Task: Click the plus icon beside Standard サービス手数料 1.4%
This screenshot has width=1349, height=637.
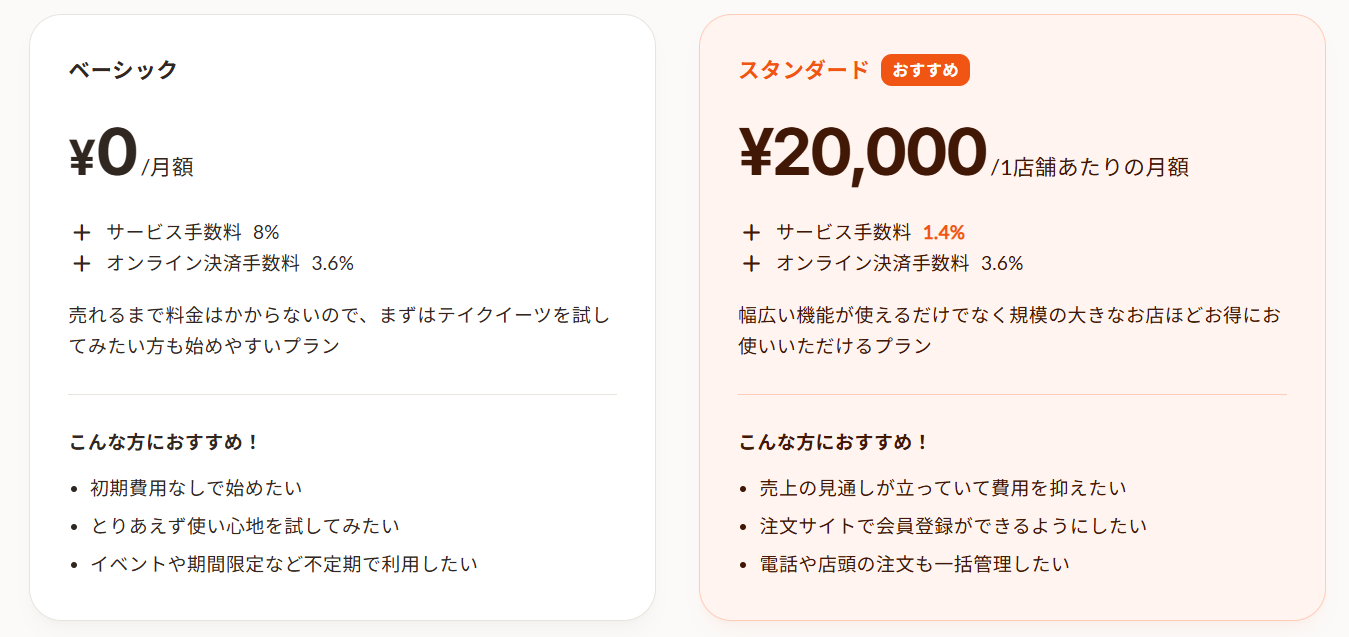Action: click(x=751, y=233)
